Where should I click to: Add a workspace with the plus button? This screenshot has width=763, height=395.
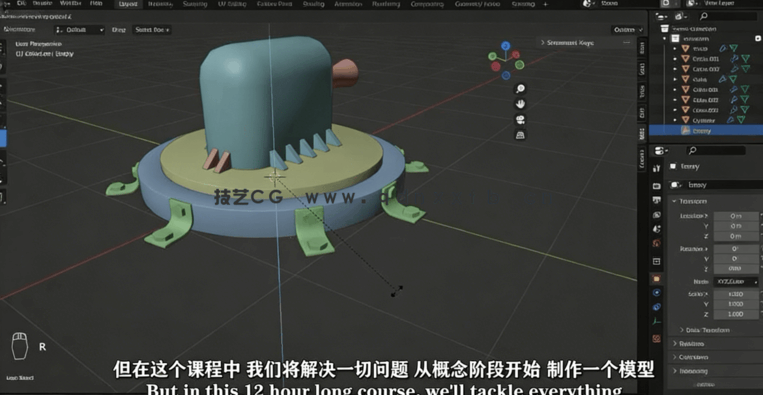(x=545, y=4)
